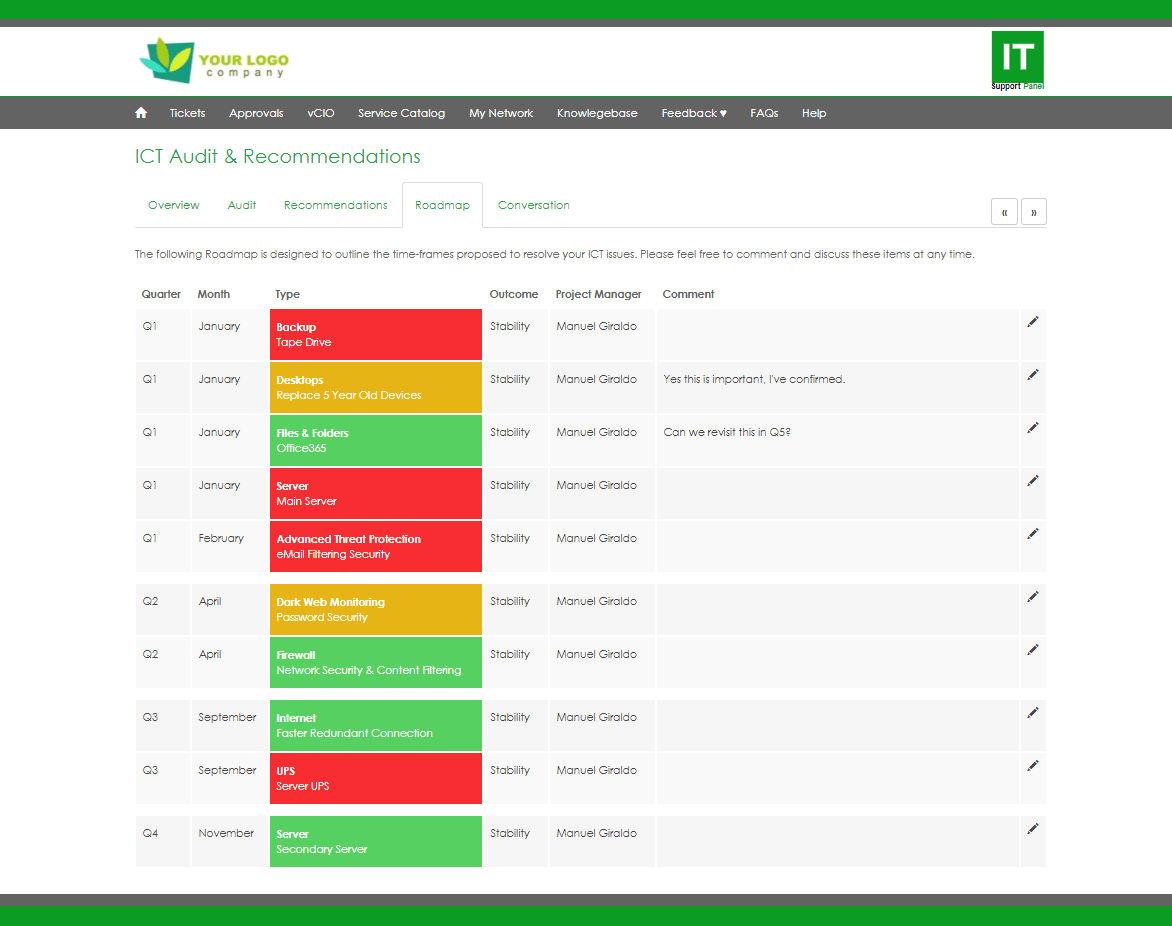Open Tickets in the navigation bar
Image resolution: width=1172 pixels, height=926 pixels.
[187, 113]
